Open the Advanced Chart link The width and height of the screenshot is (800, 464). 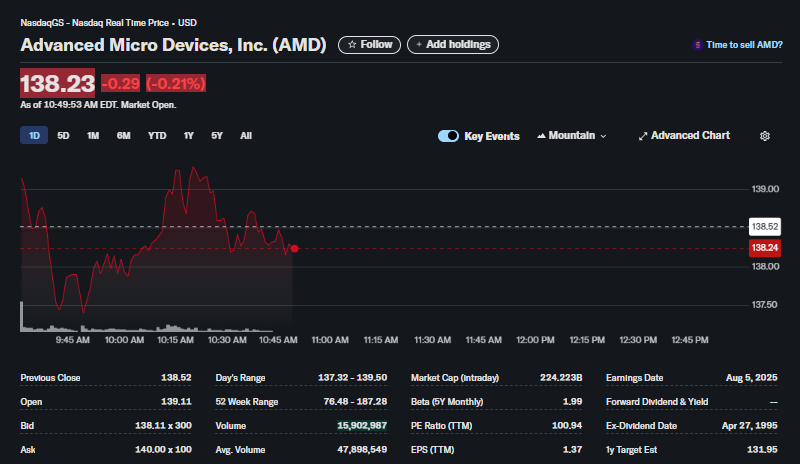click(x=684, y=136)
